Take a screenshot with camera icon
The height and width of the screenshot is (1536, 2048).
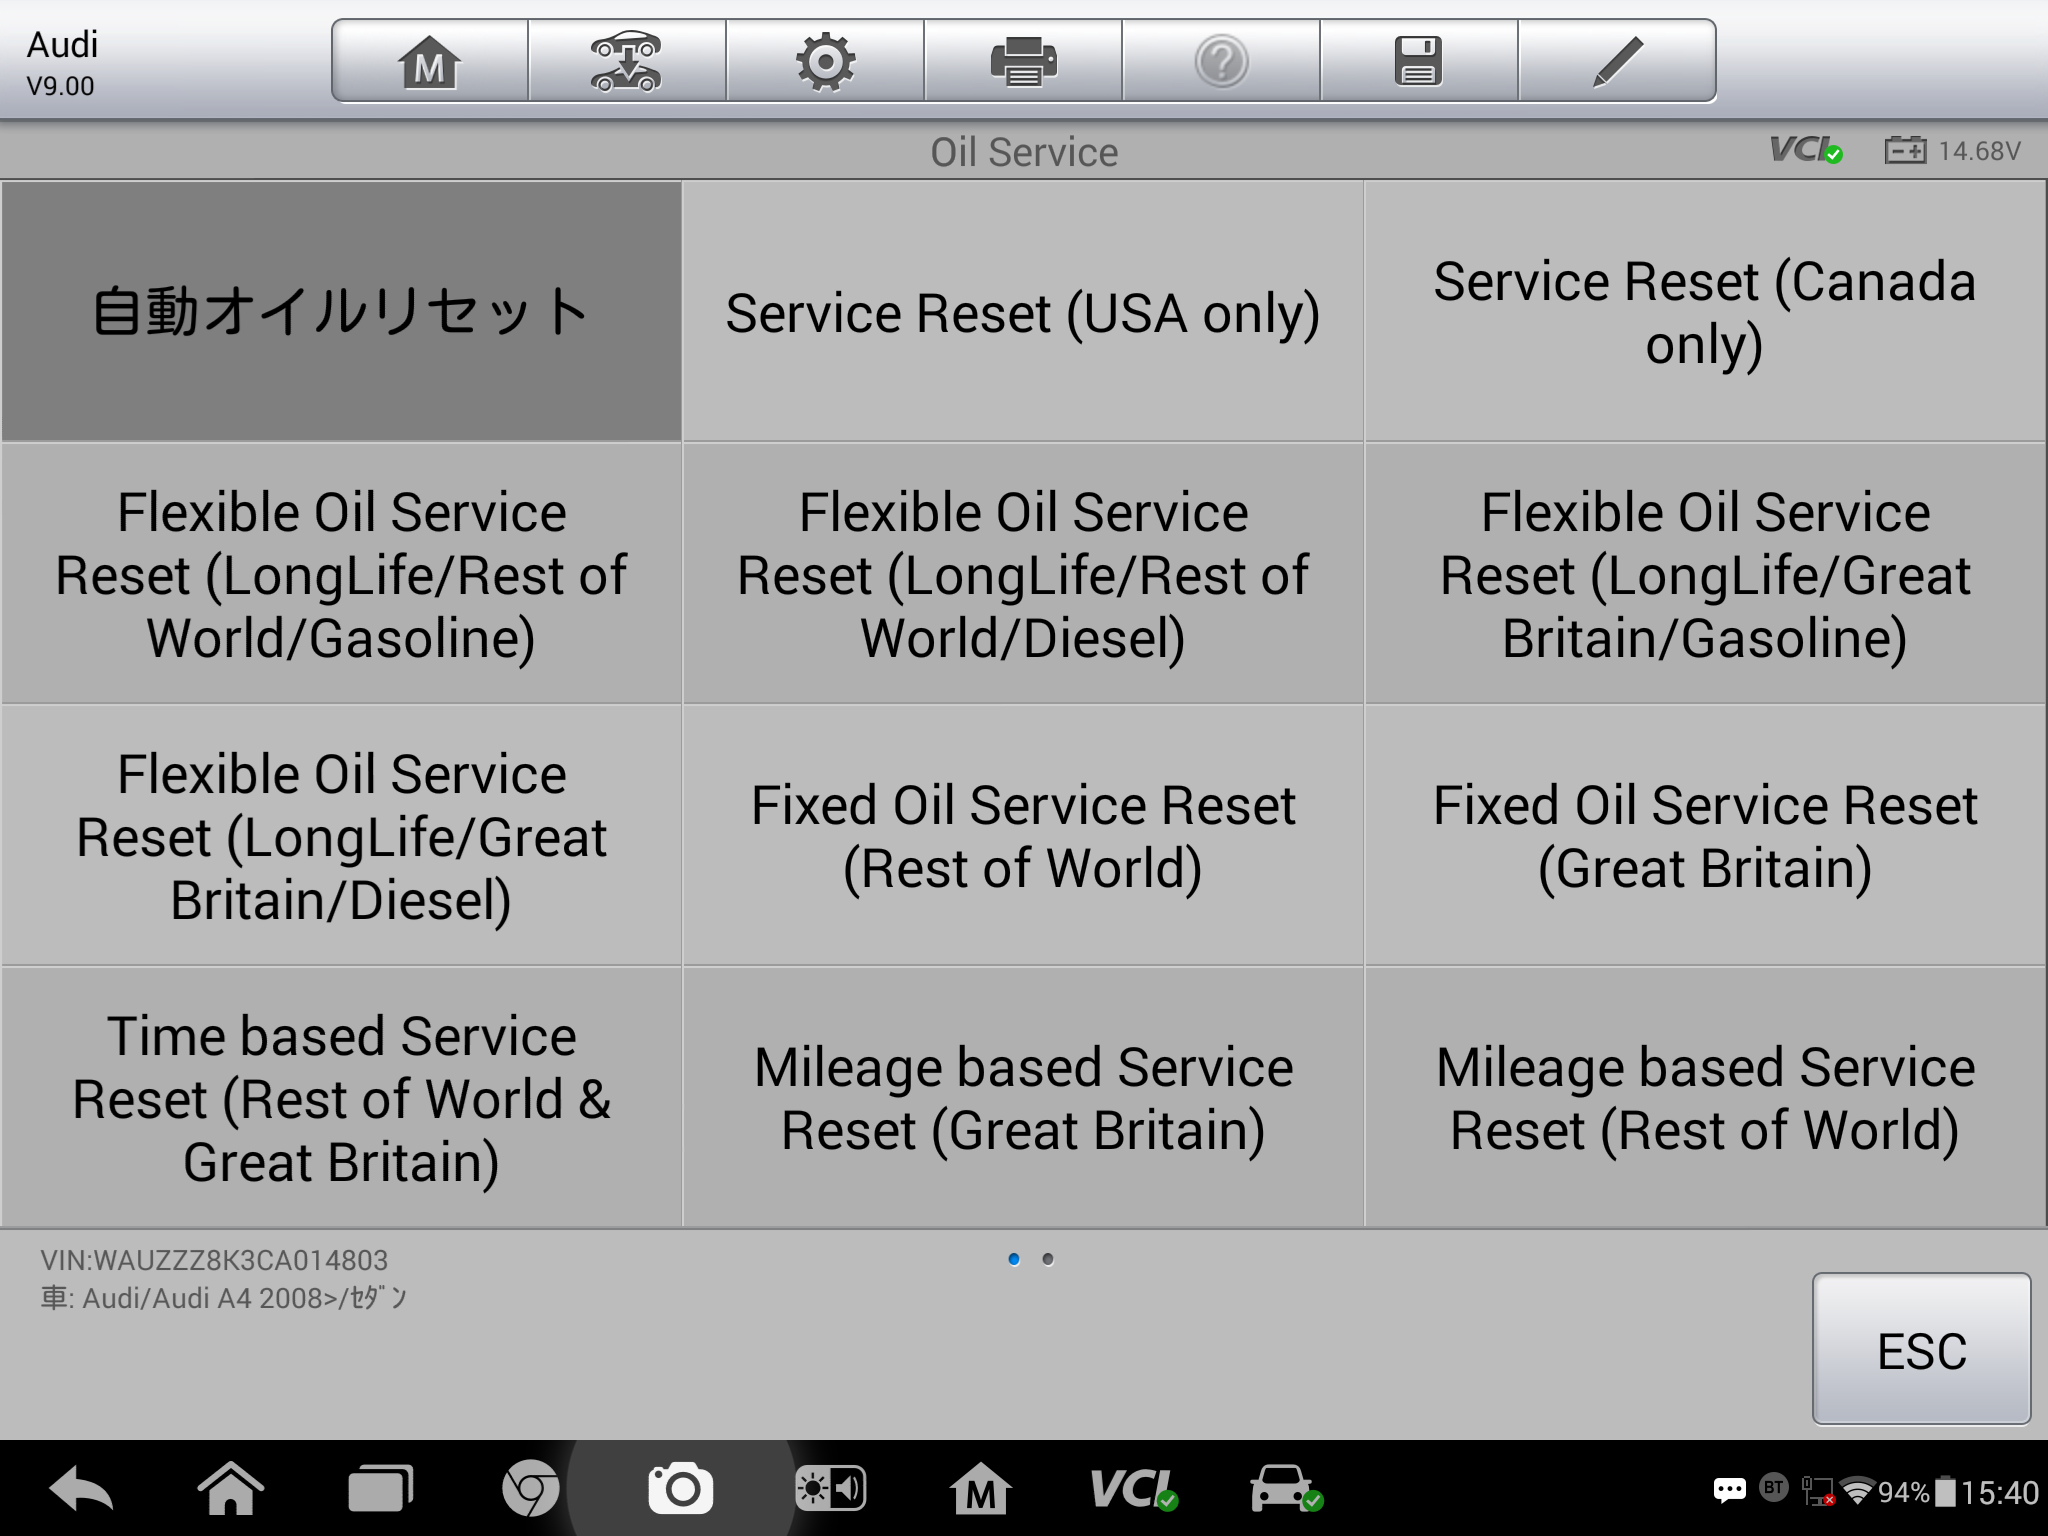tap(681, 1489)
